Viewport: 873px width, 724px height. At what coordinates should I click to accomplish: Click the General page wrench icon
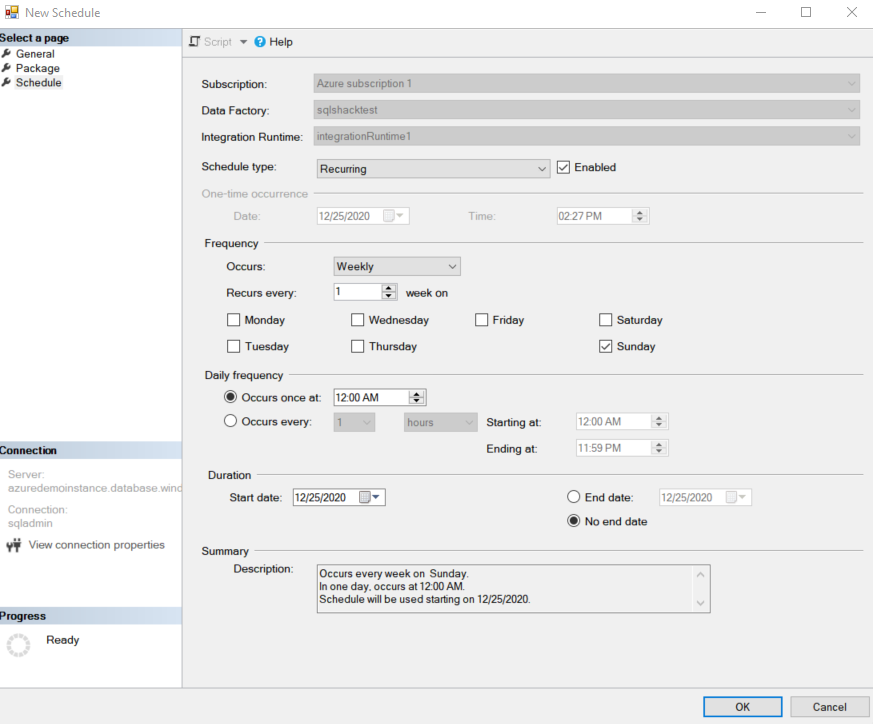point(7,54)
